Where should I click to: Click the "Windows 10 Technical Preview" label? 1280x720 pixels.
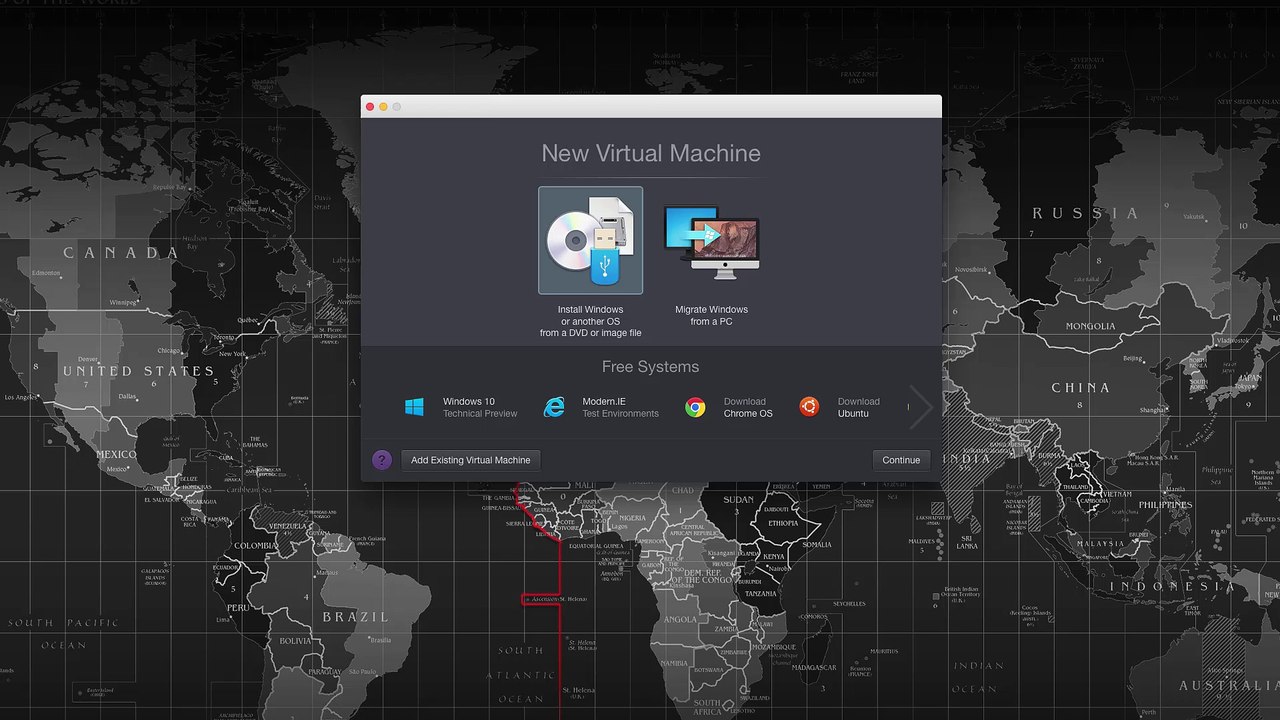tap(480, 407)
